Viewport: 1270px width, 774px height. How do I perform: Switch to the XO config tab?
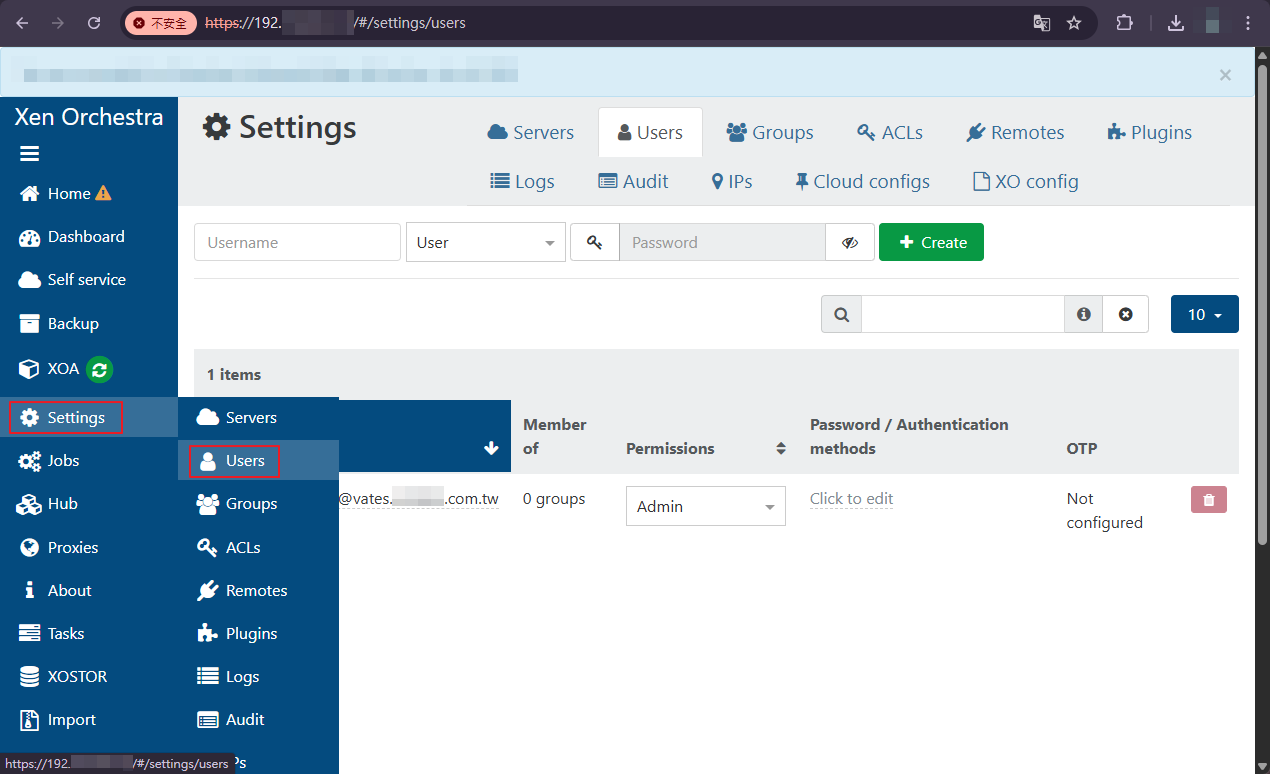point(1025,181)
